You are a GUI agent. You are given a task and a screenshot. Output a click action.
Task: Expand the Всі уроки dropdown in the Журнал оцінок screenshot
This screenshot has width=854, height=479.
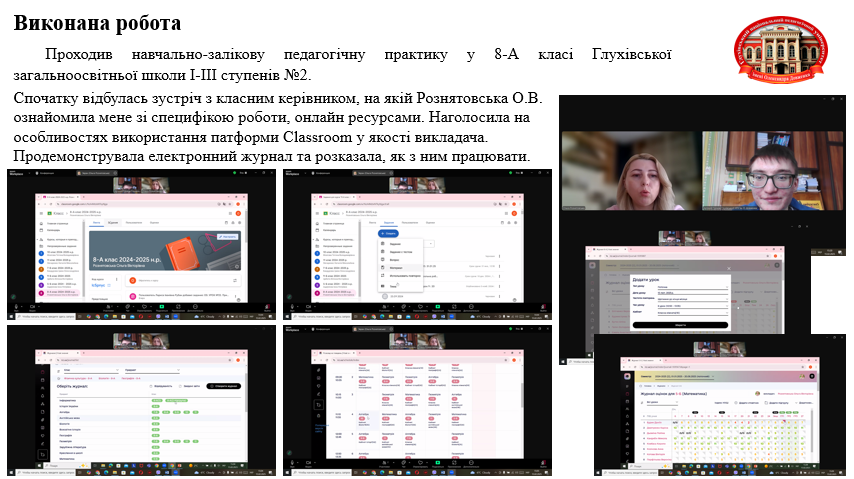pyautogui.click(x=662, y=402)
